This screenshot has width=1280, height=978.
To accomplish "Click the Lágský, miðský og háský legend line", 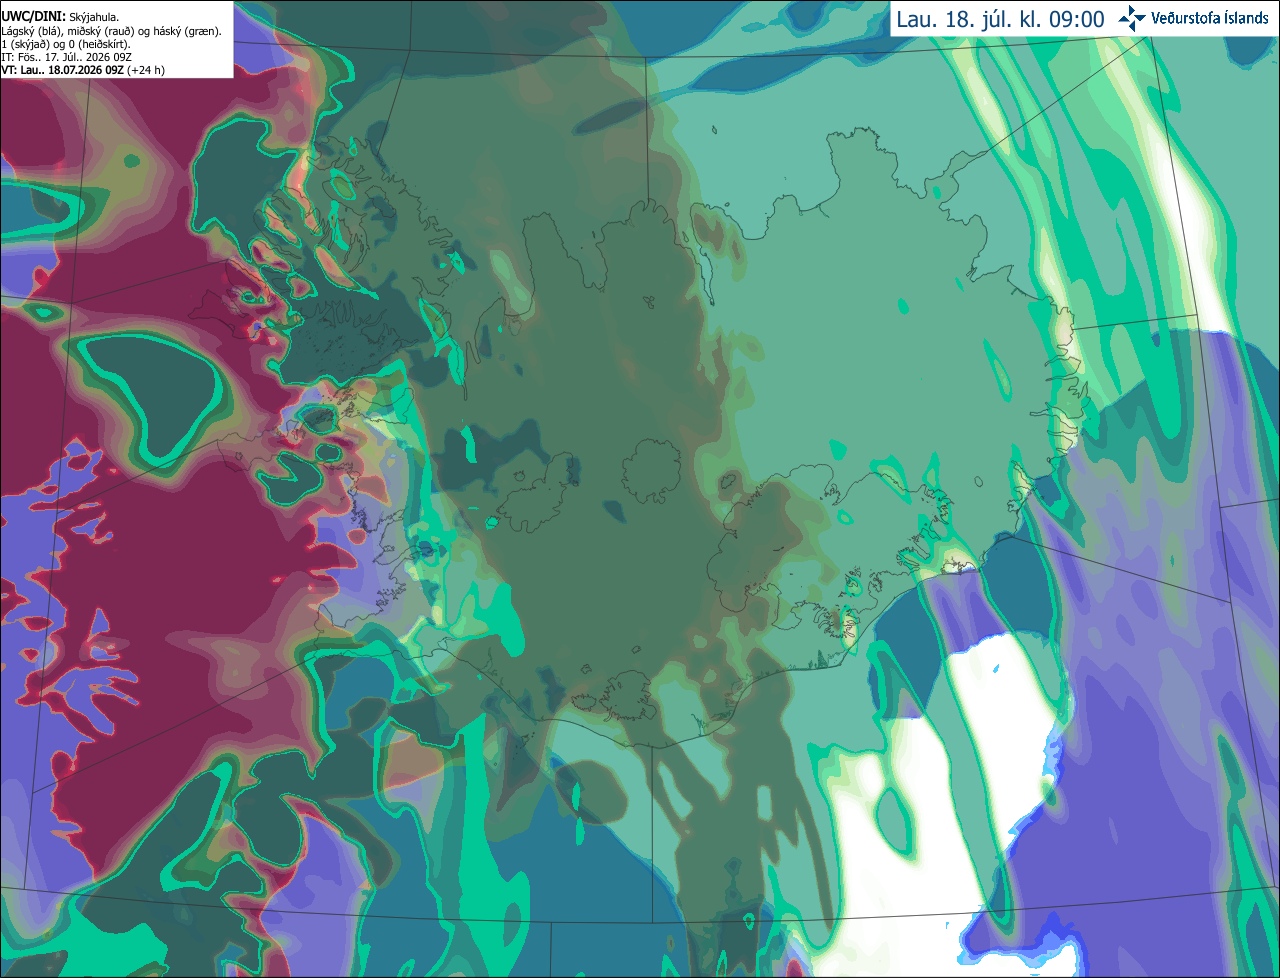I will [112, 31].
